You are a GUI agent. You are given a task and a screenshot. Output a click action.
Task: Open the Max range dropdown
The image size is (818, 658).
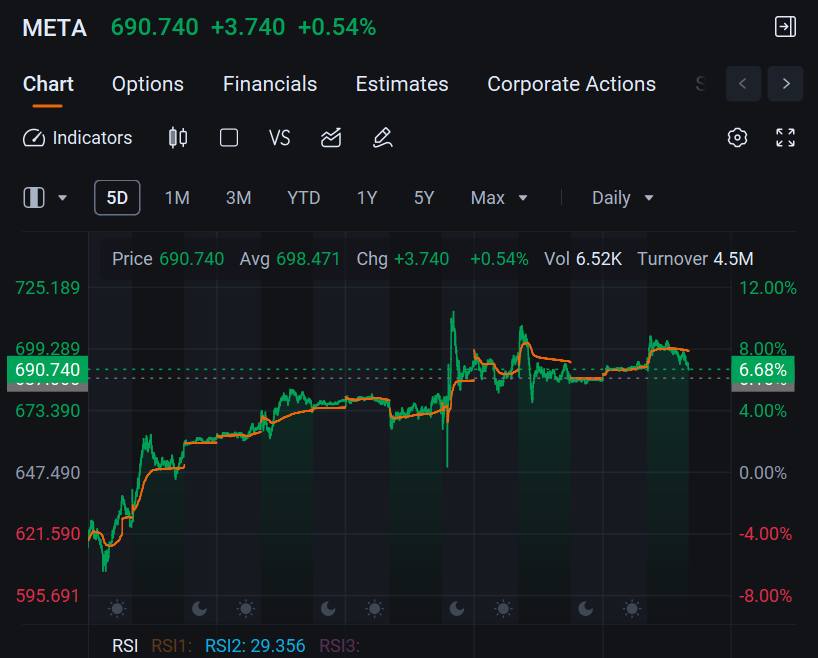click(499, 198)
